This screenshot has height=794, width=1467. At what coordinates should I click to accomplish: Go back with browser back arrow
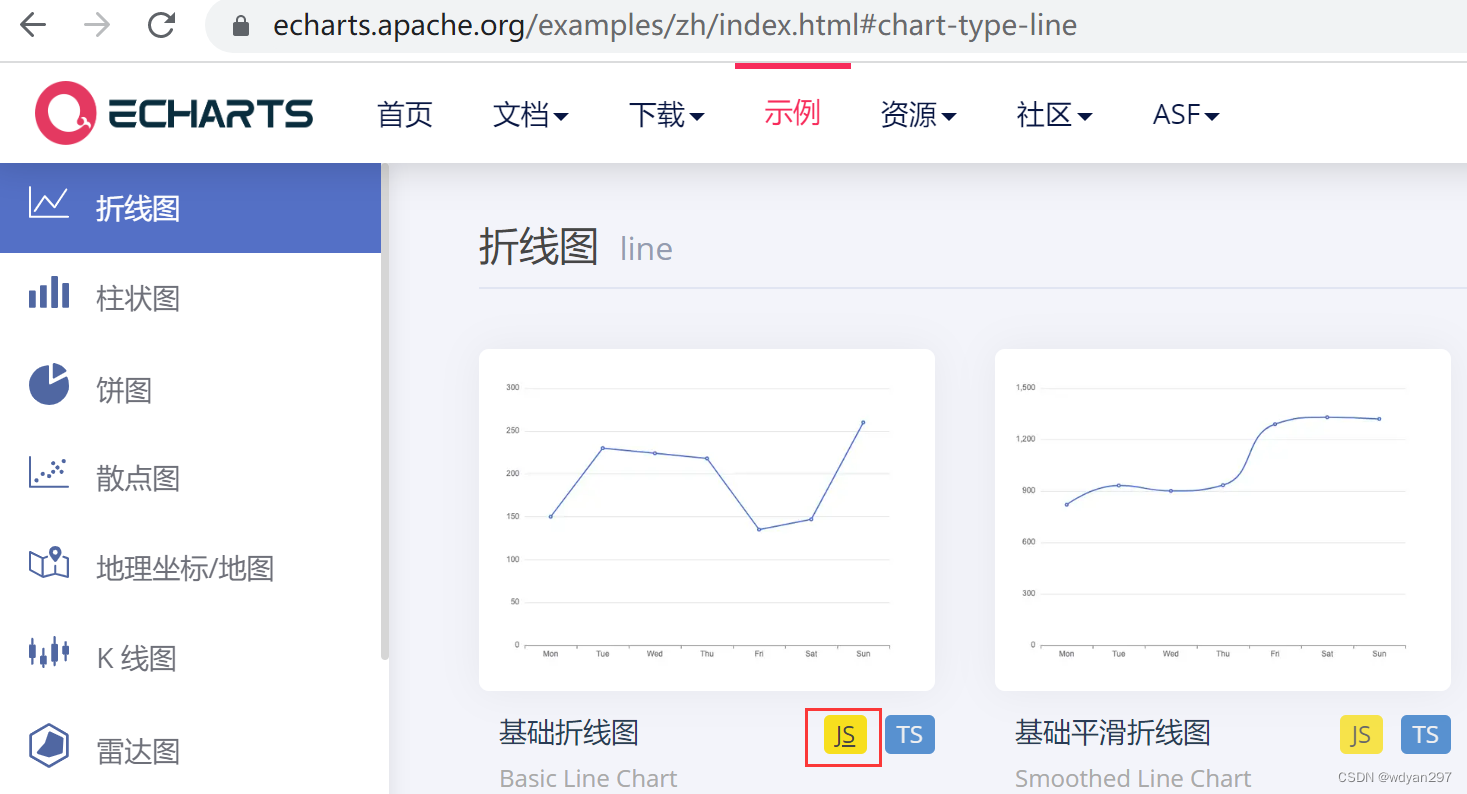33,25
